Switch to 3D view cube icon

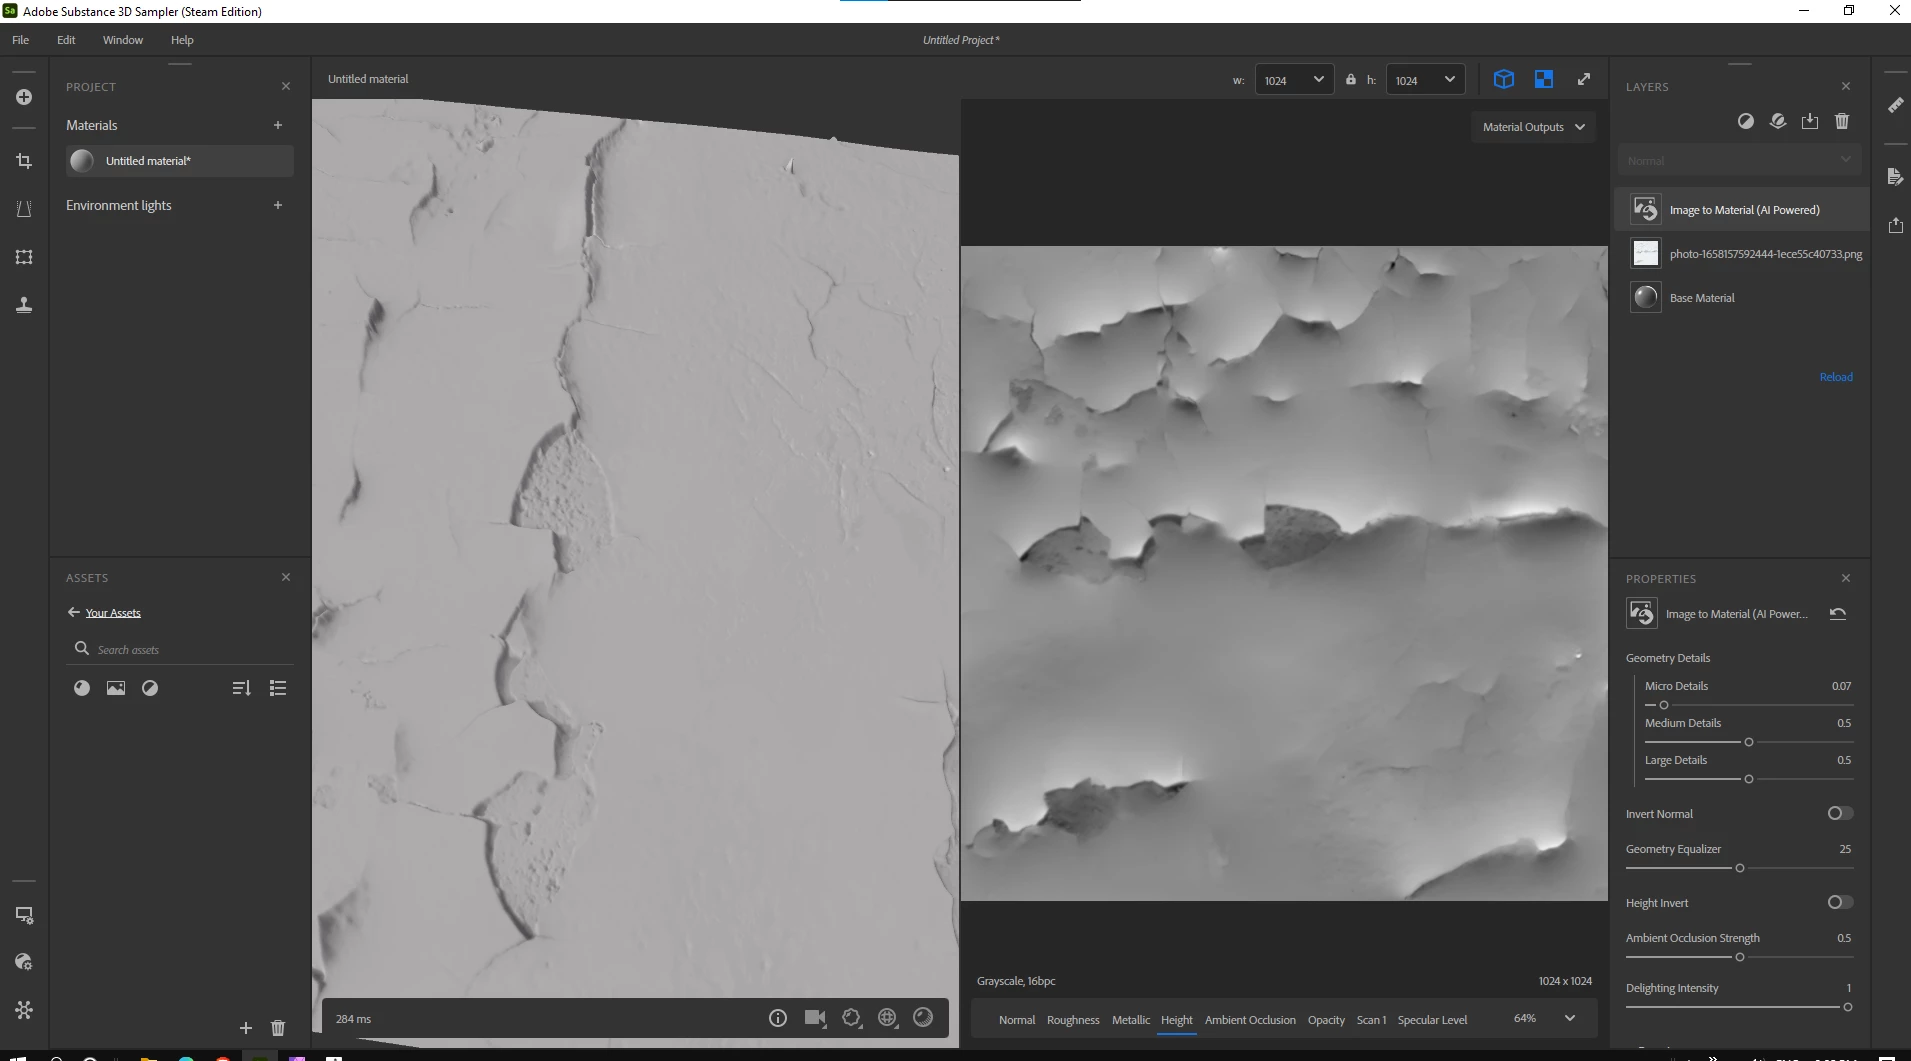click(1503, 79)
